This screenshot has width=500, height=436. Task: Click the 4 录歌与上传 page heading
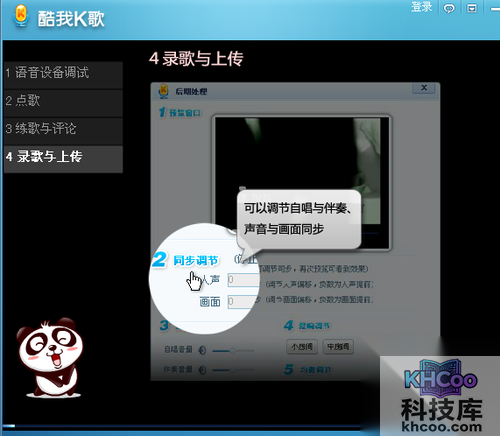[196, 59]
